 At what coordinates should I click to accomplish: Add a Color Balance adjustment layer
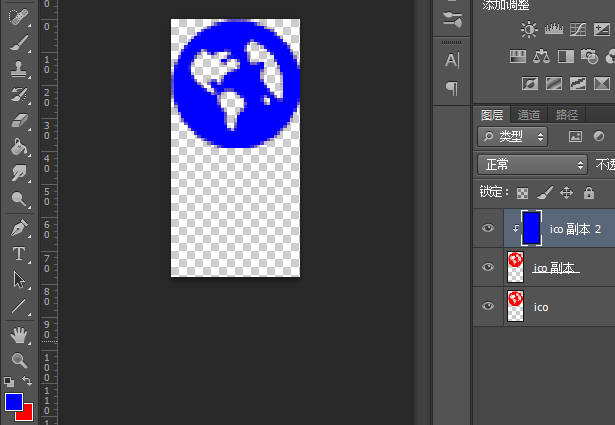click(x=541, y=56)
